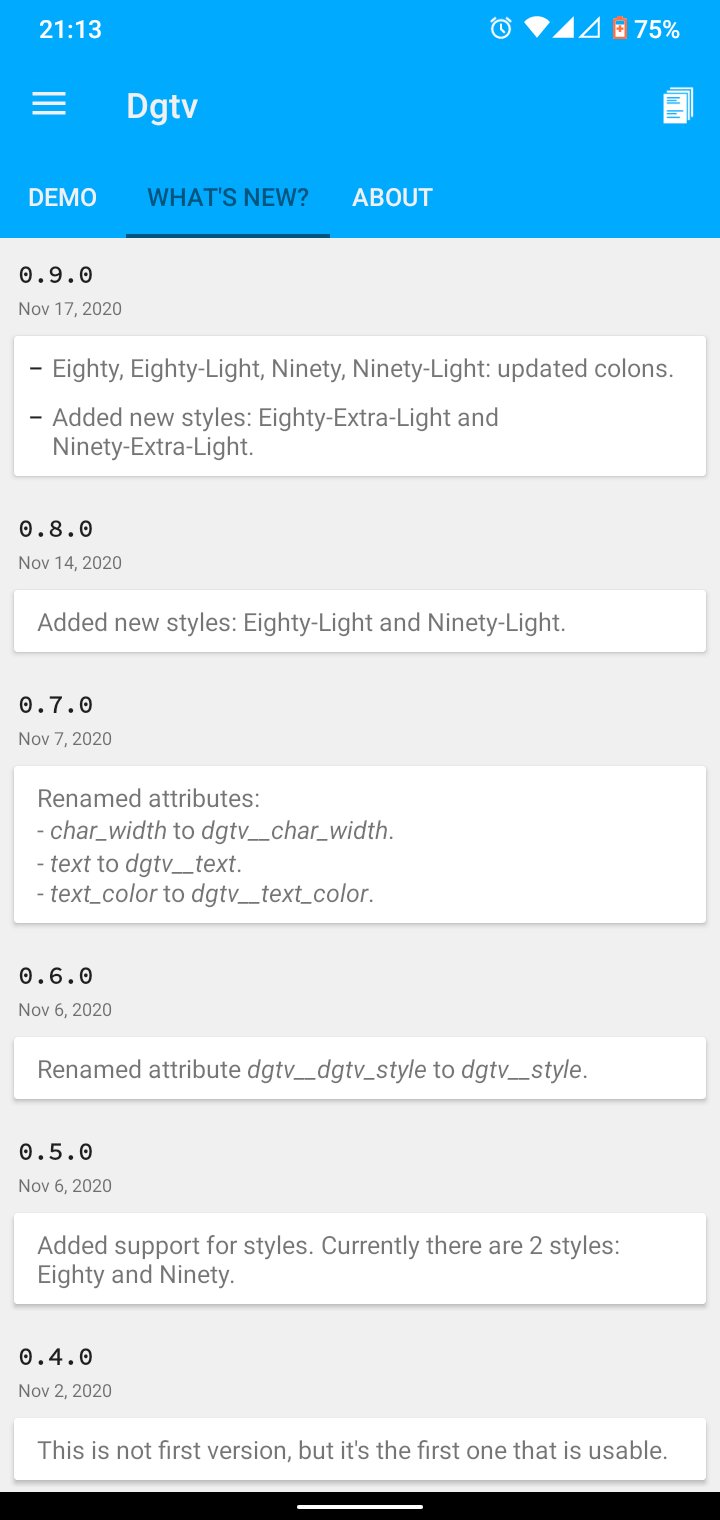Open the ABOUT tab
Screen dimensions: 720x1520
(x=392, y=197)
